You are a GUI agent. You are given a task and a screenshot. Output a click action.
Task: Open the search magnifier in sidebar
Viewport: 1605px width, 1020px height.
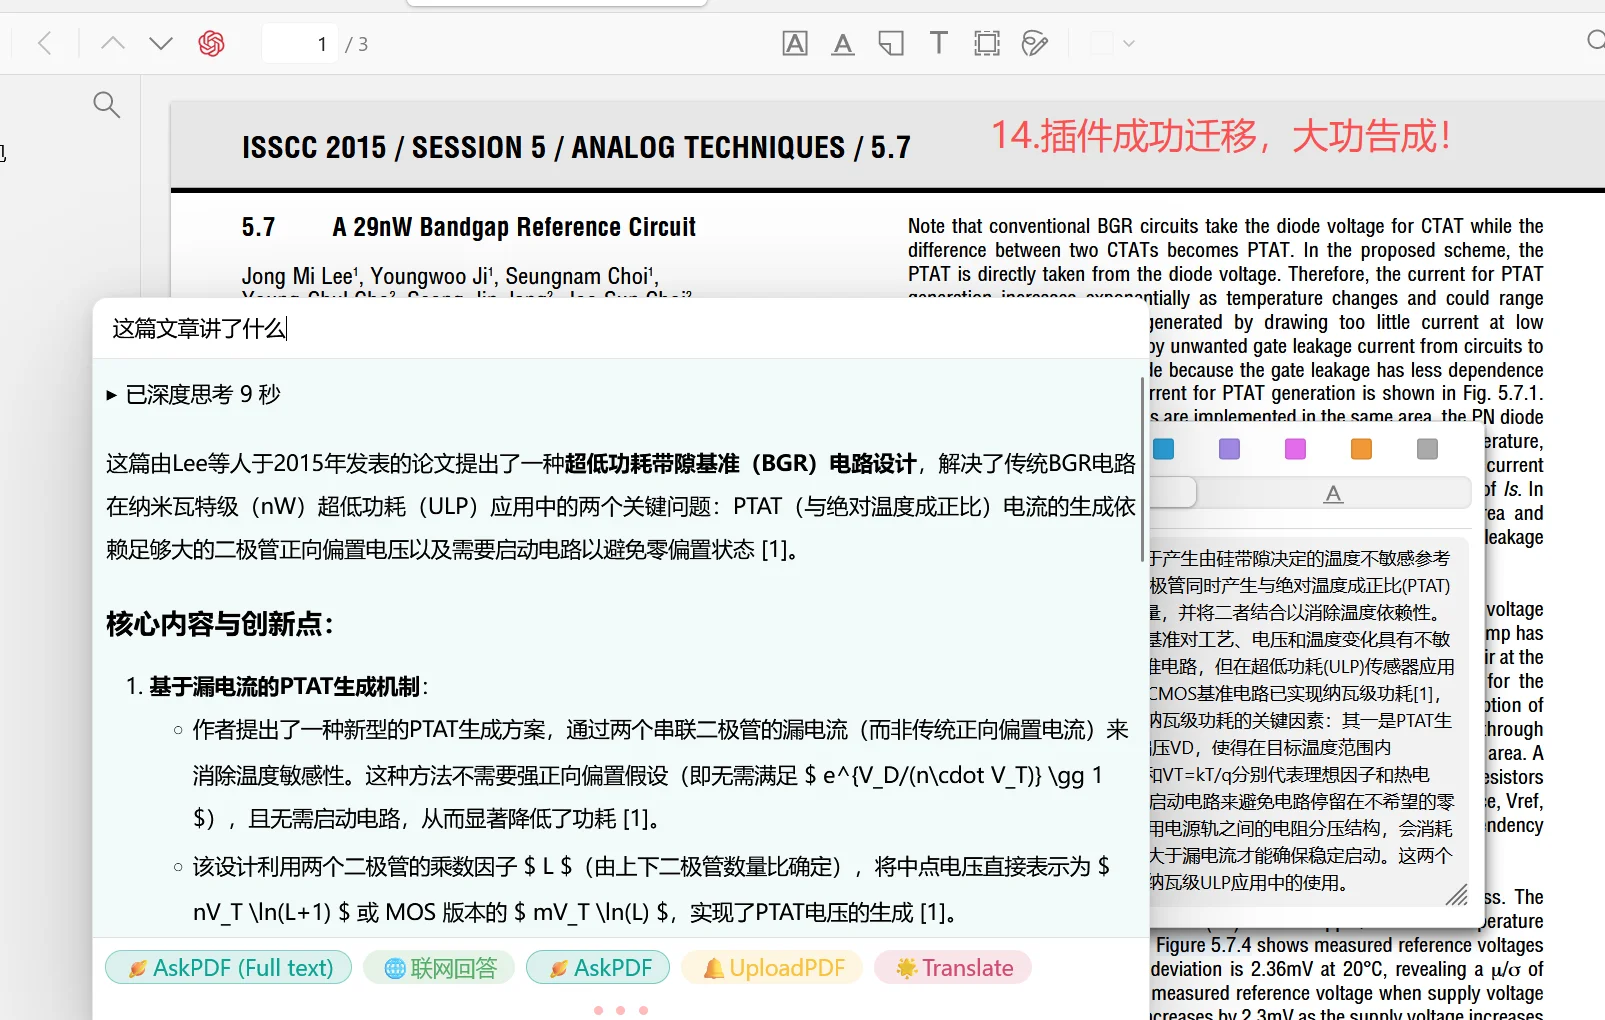(106, 104)
